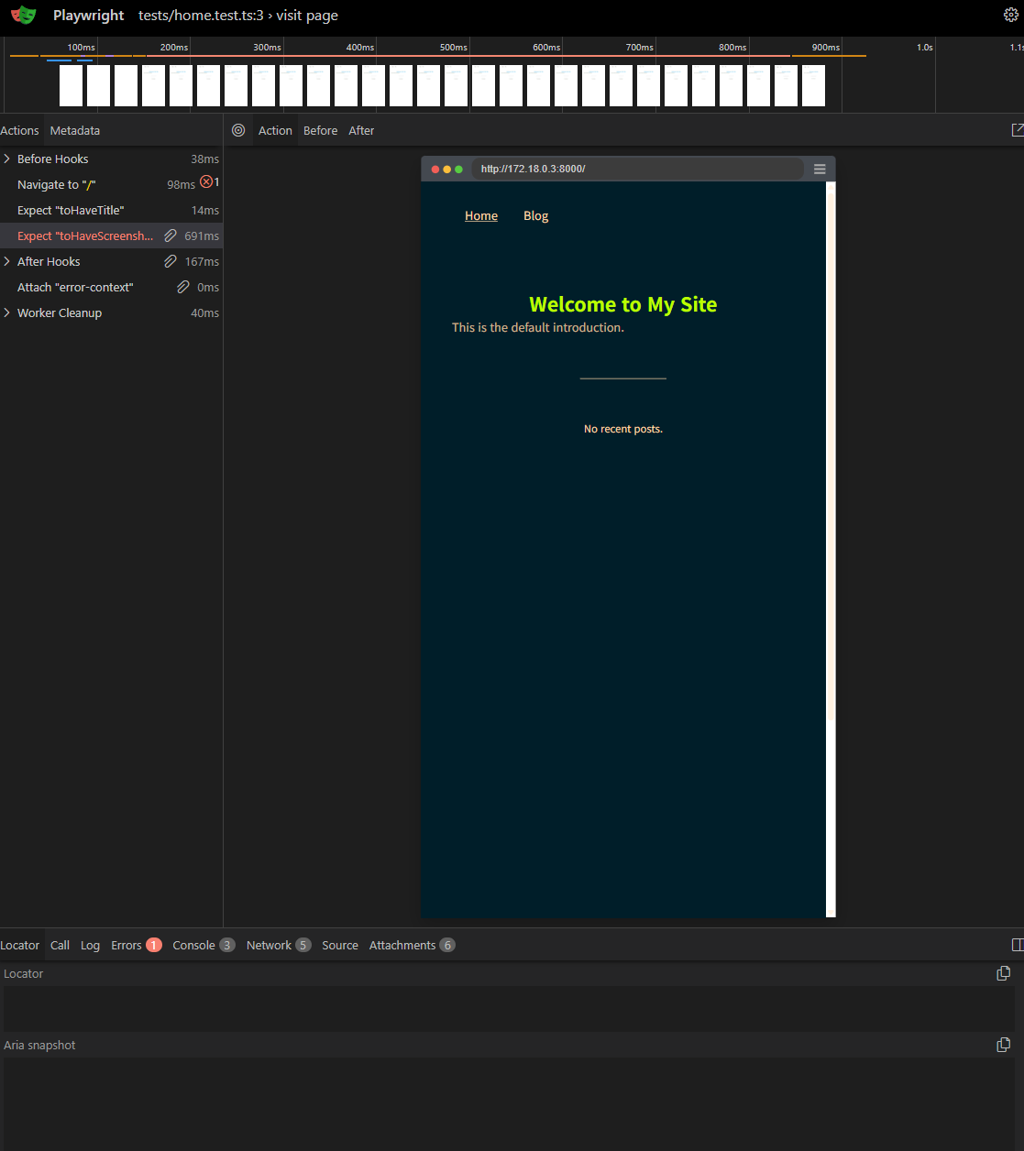Click the Blog navigation link

tap(535, 216)
